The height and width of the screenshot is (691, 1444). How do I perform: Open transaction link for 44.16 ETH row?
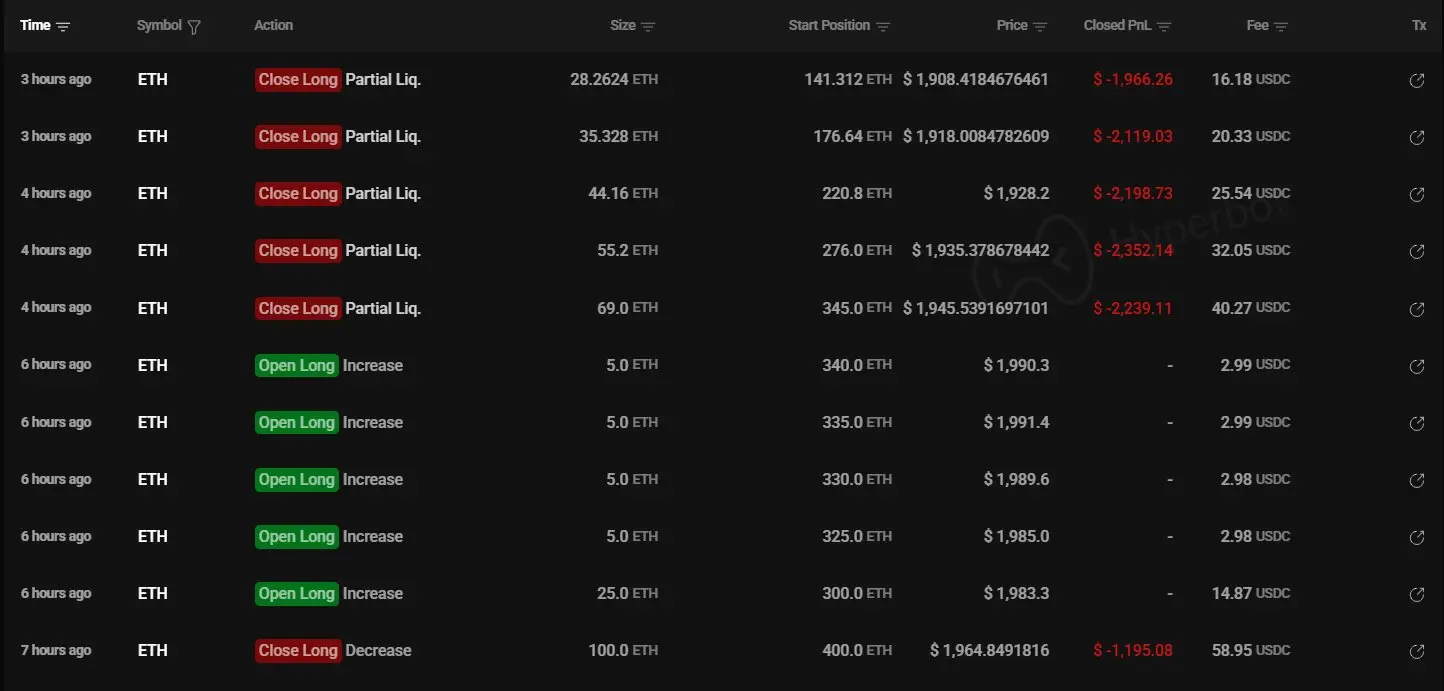(1416, 194)
